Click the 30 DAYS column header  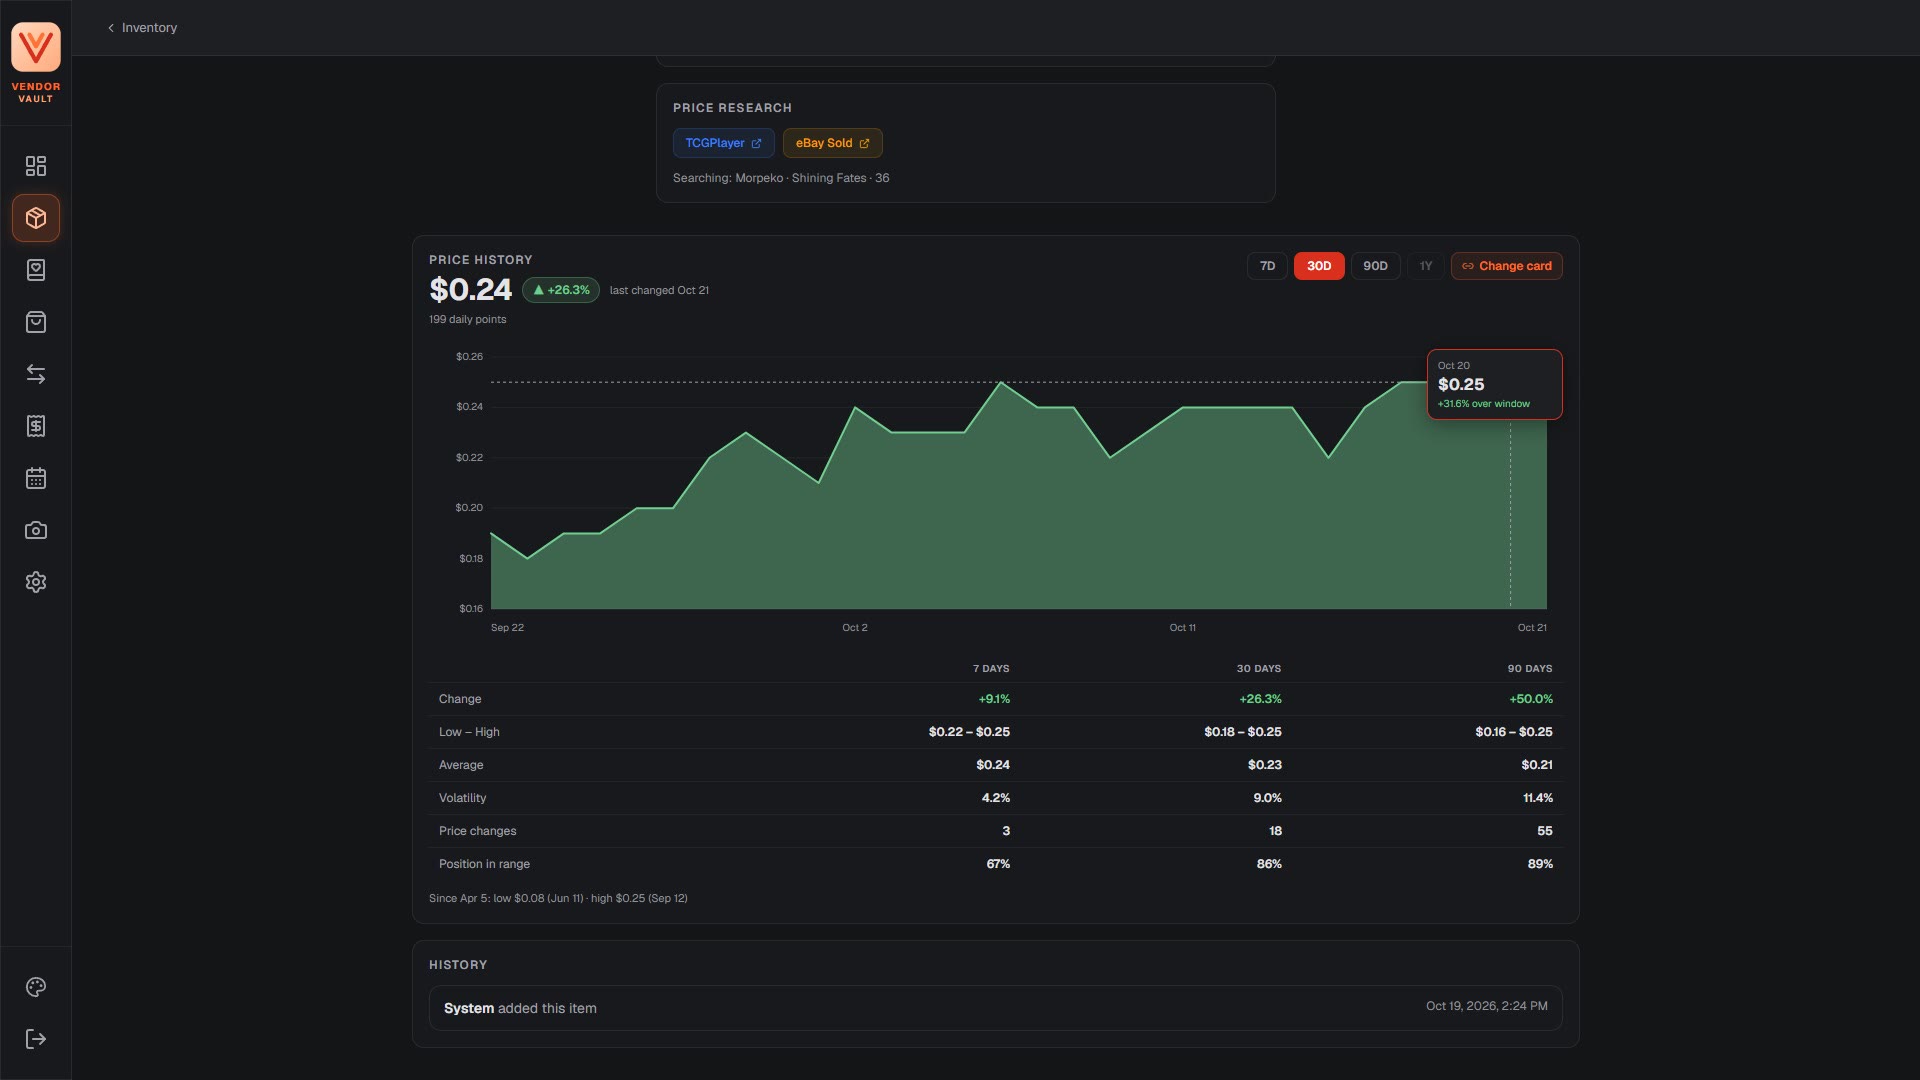pos(1258,669)
